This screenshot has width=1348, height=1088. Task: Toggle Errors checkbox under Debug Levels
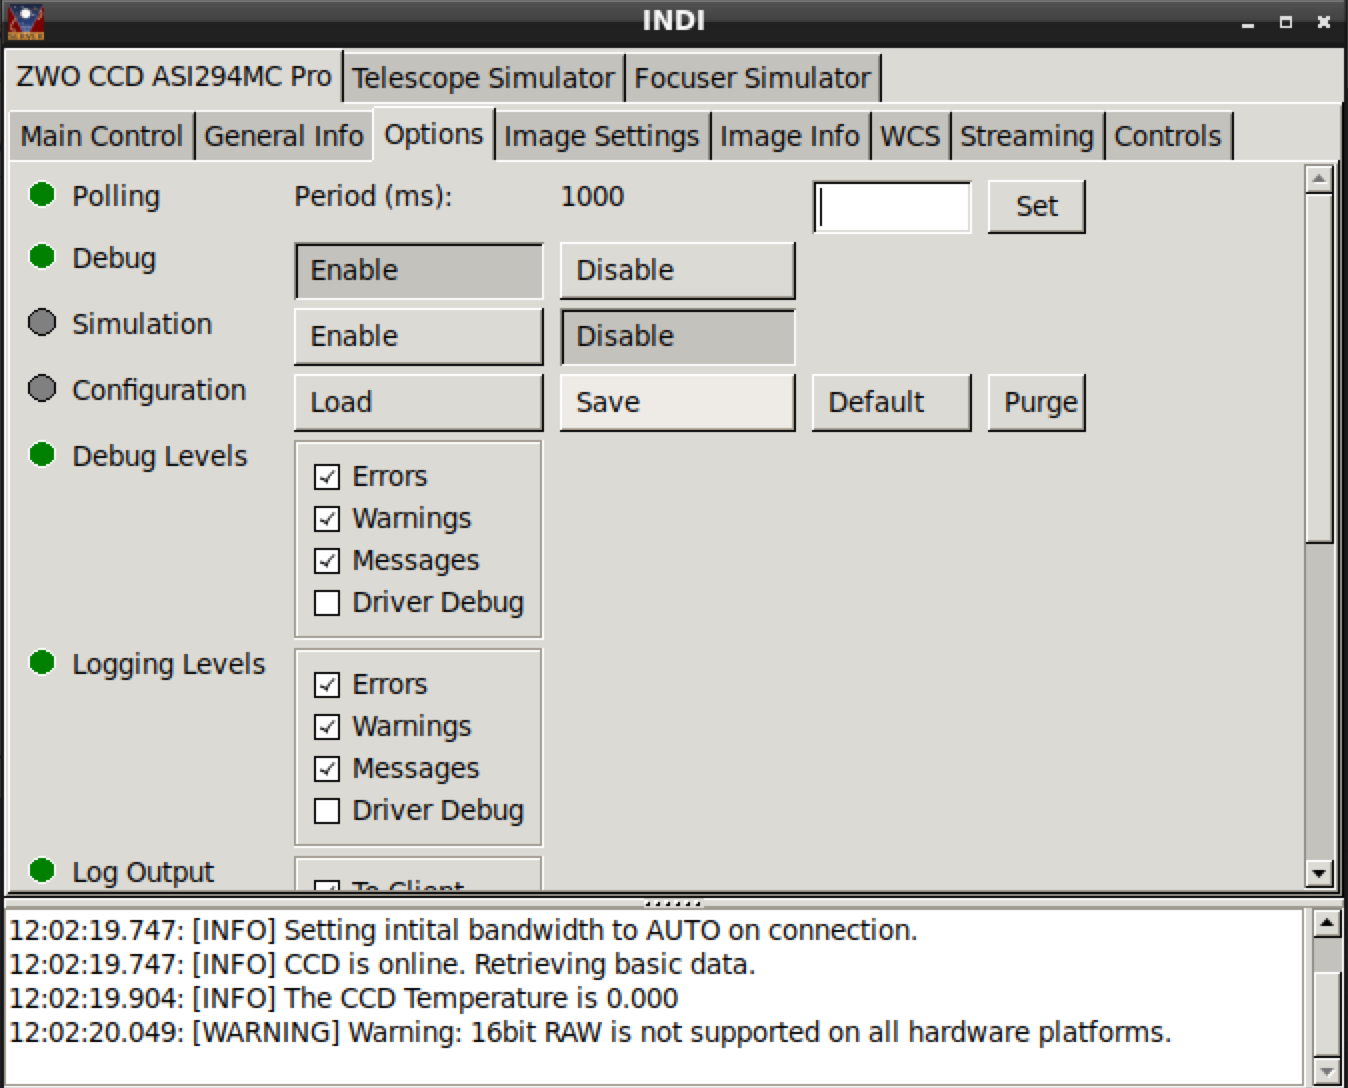327,477
